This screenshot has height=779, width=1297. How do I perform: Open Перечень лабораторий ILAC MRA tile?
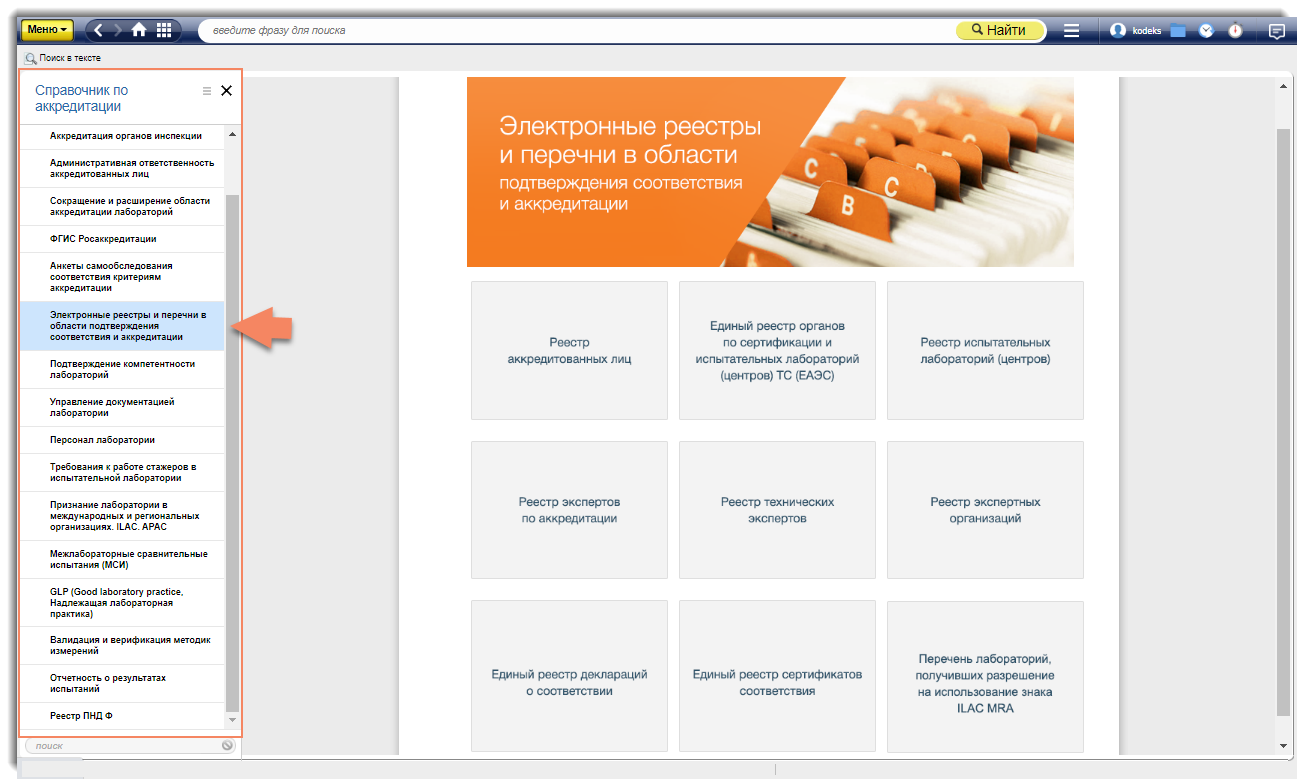tap(985, 676)
